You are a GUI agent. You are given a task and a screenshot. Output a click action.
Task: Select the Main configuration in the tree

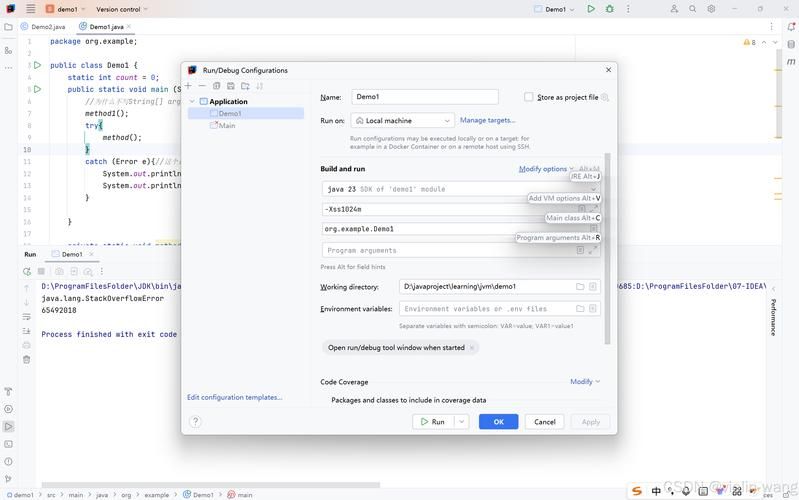(227, 125)
